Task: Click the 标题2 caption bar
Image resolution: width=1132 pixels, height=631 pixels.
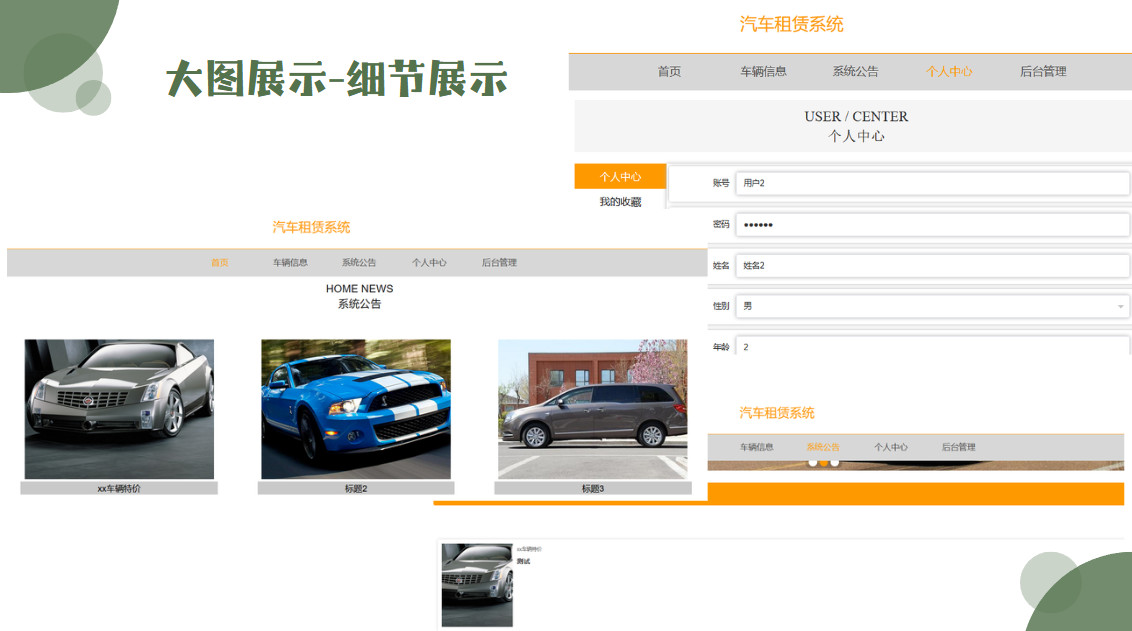Action: click(x=356, y=489)
